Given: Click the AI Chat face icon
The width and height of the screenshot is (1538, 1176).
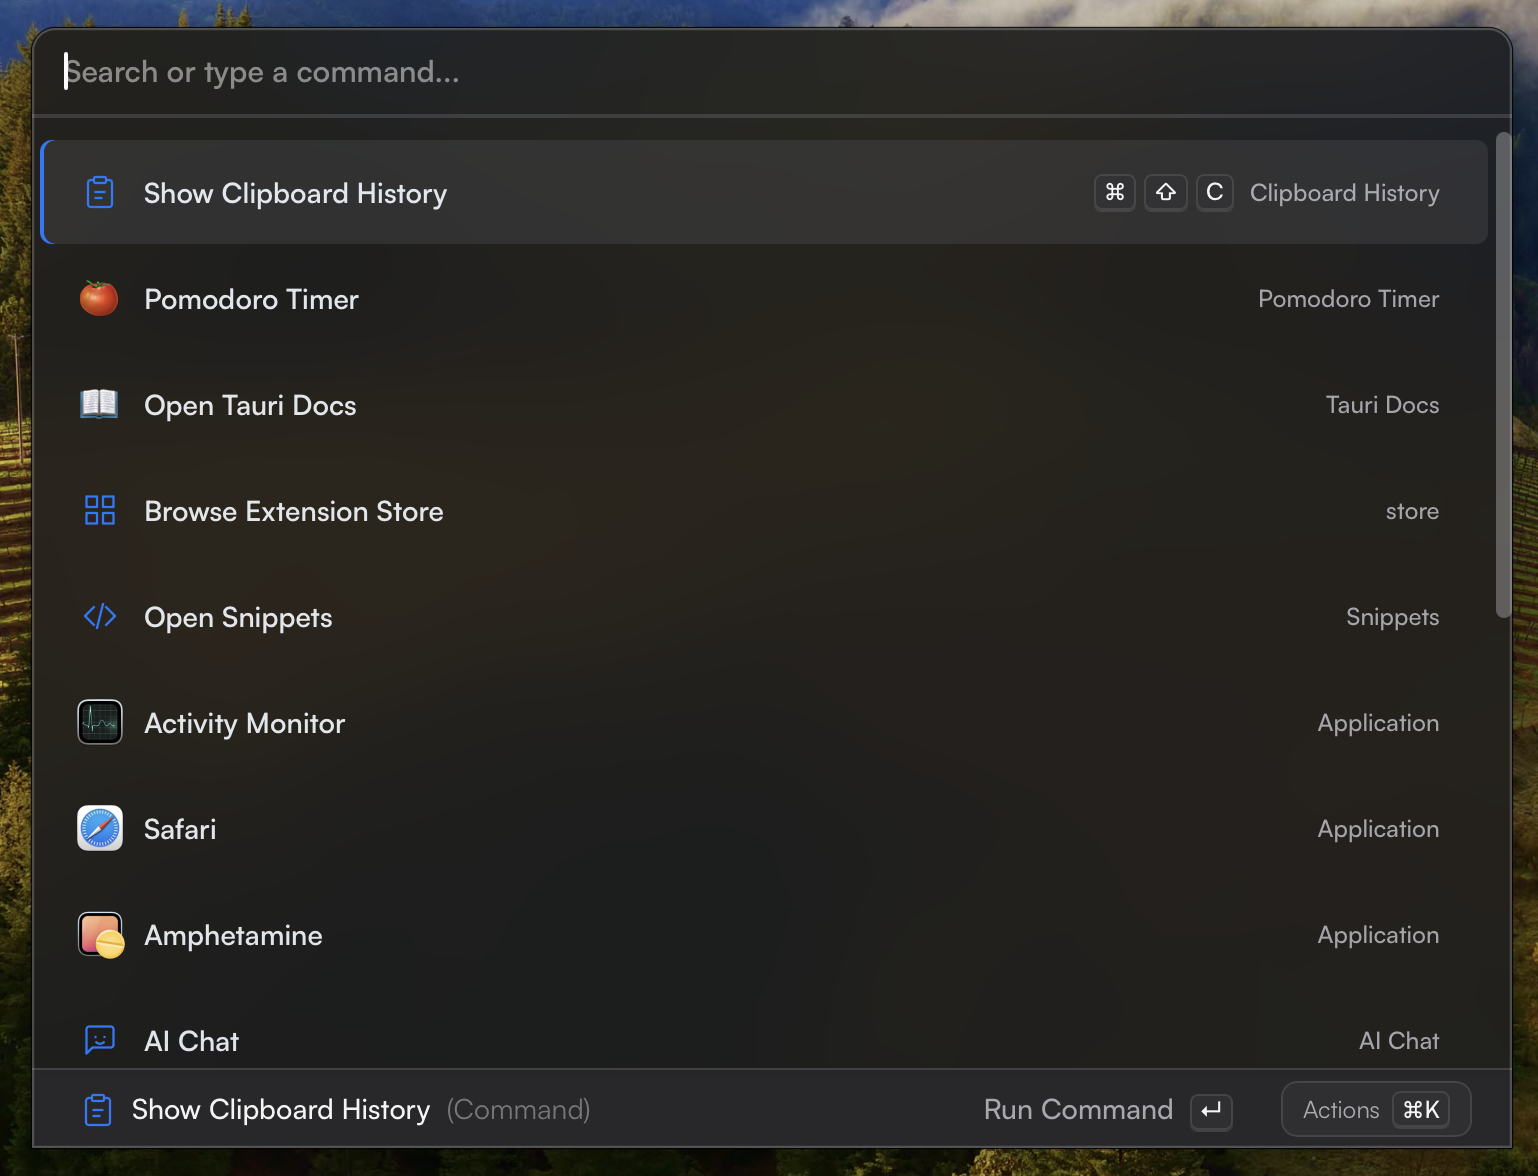Looking at the screenshot, I should pyautogui.click(x=99, y=1040).
